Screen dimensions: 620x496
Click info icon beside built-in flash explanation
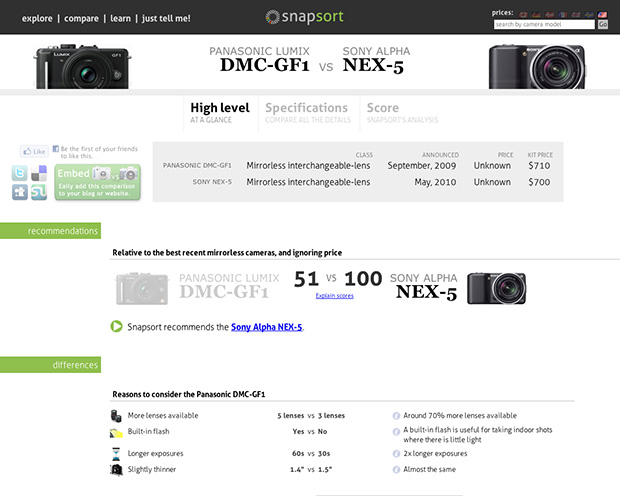(396, 432)
